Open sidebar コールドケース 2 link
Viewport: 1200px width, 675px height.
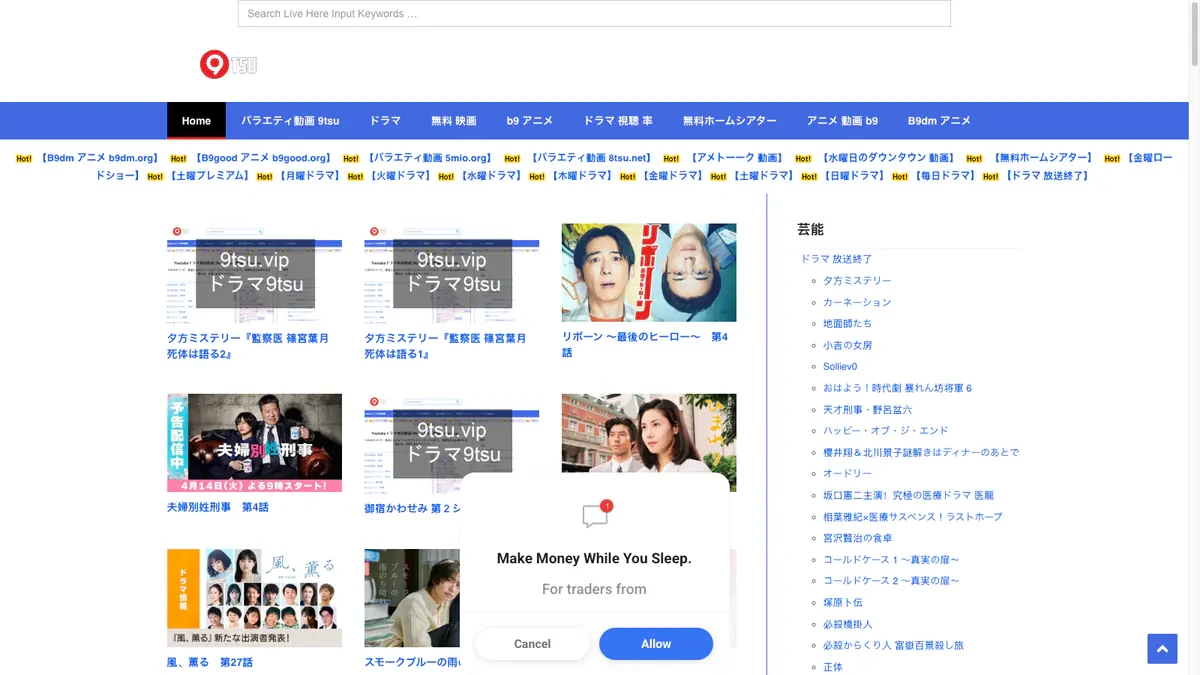point(891,582)
